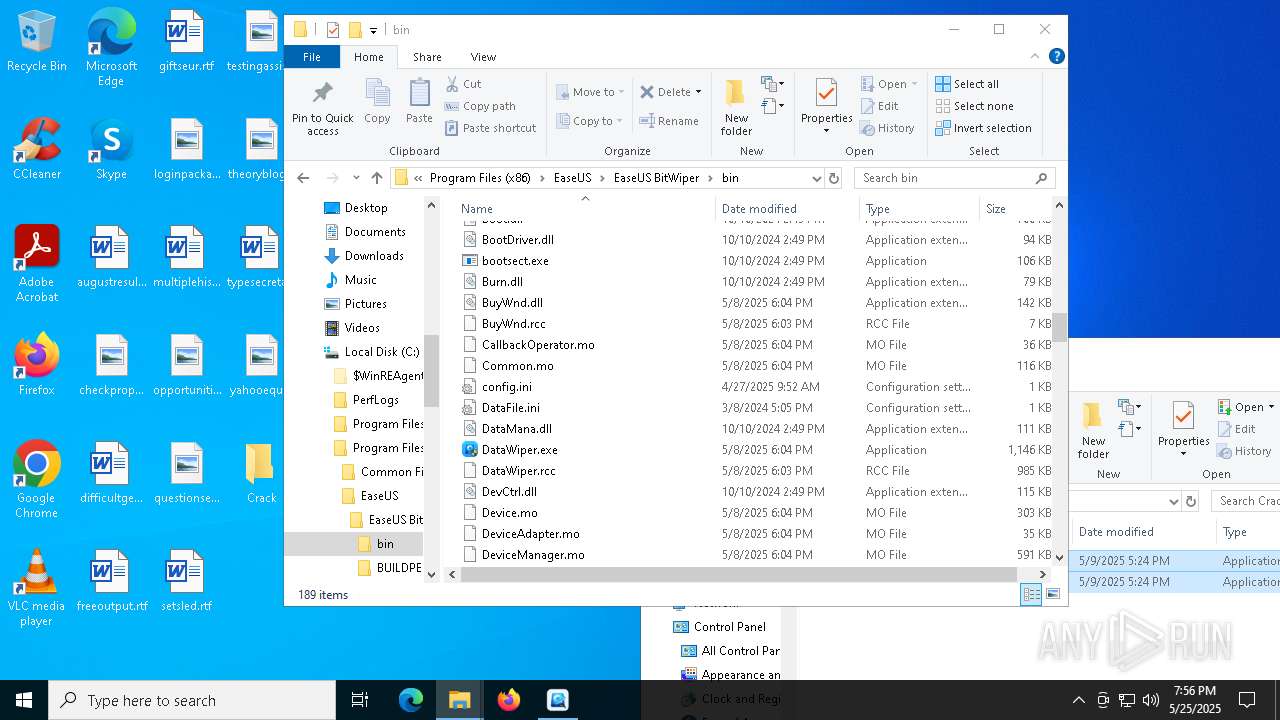
Task: Select Local Disk (C:) in tree
Action: coord(382,352)
